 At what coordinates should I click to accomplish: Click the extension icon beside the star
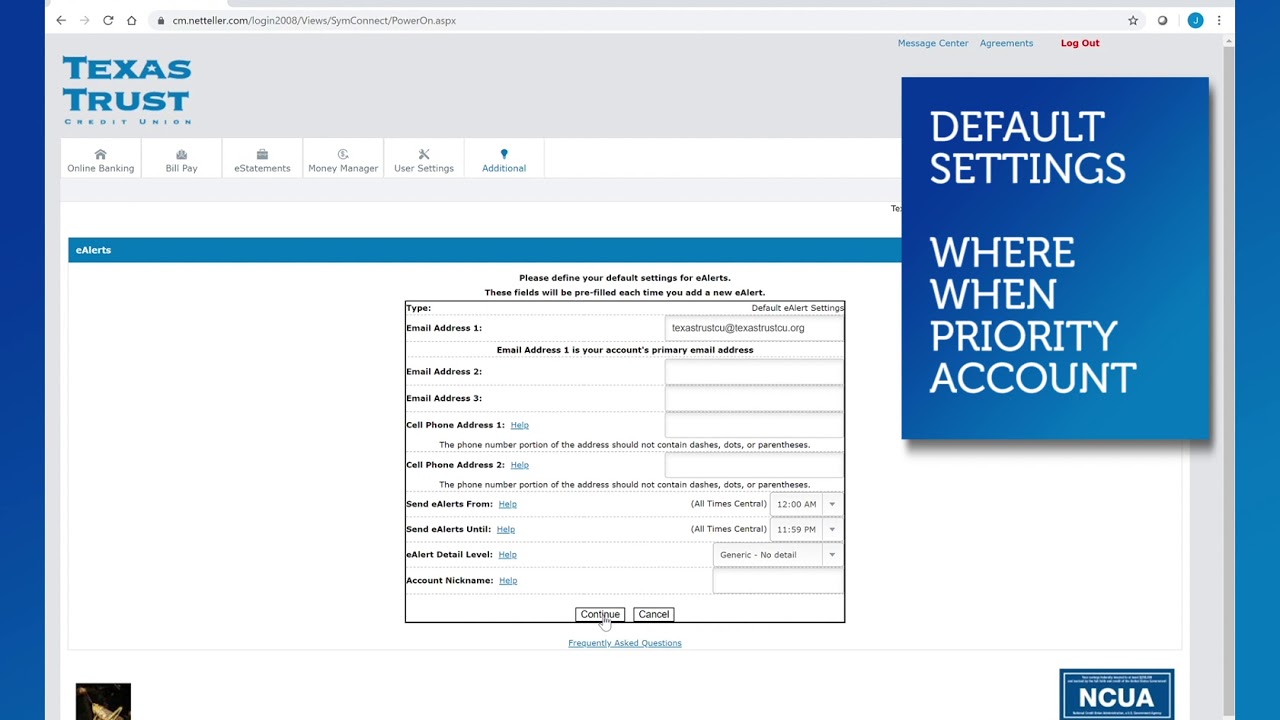1162,20
